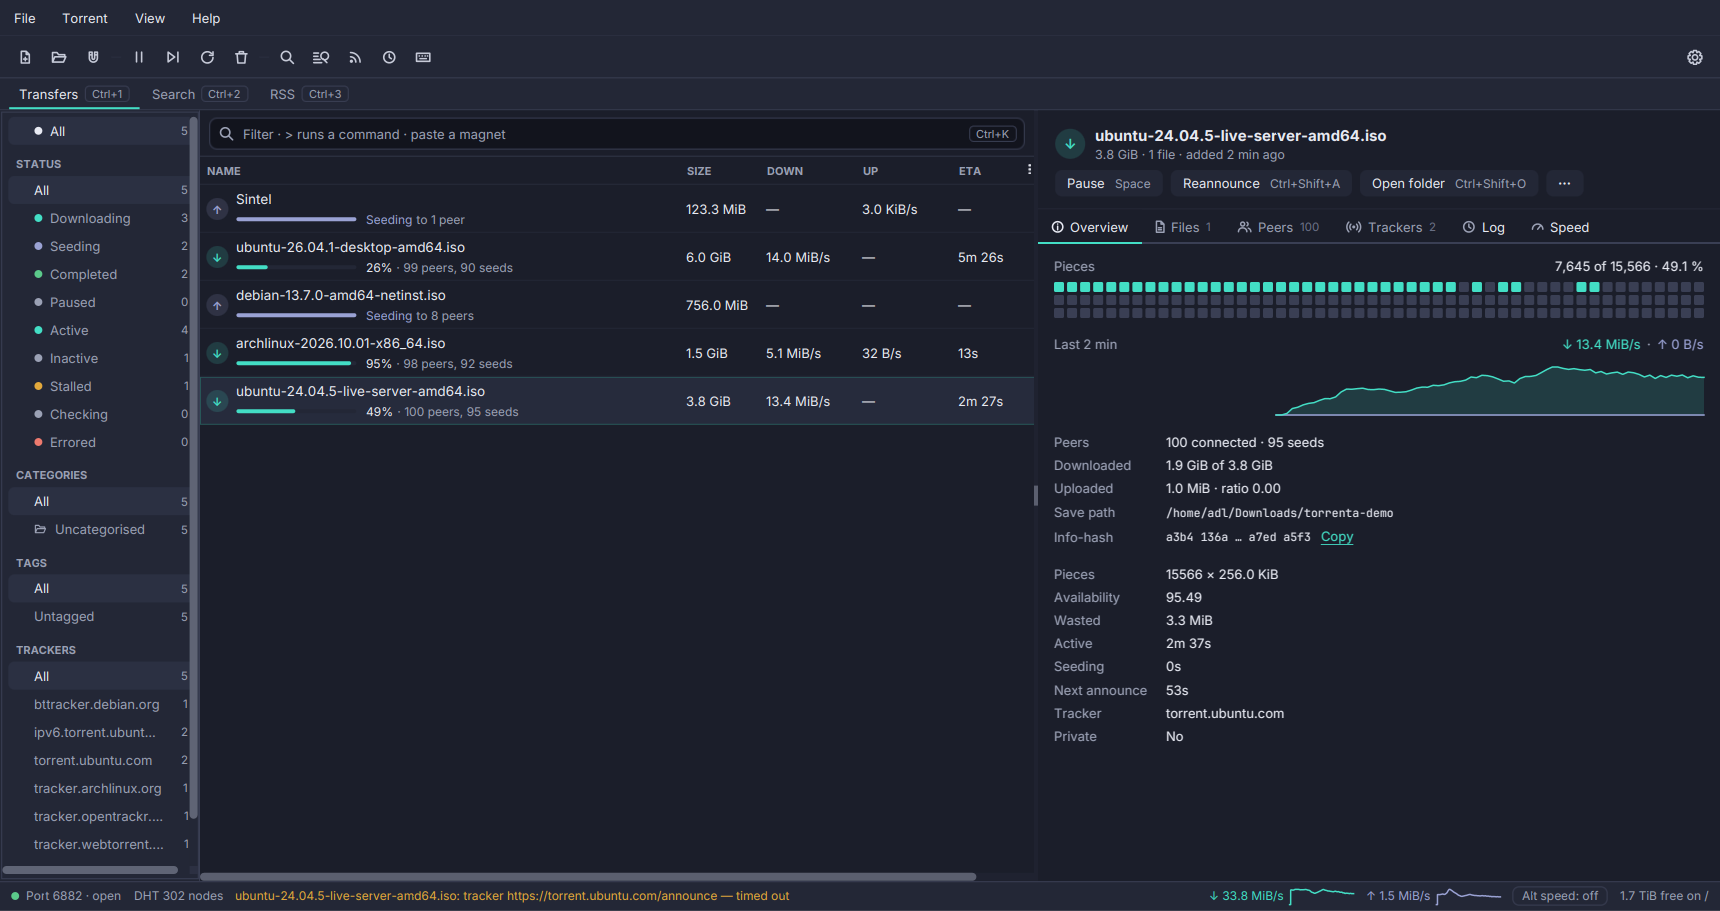Open the File menu
Image resolution: width=1720 pixels, height=911 pixels.
(x=25, y=18)
